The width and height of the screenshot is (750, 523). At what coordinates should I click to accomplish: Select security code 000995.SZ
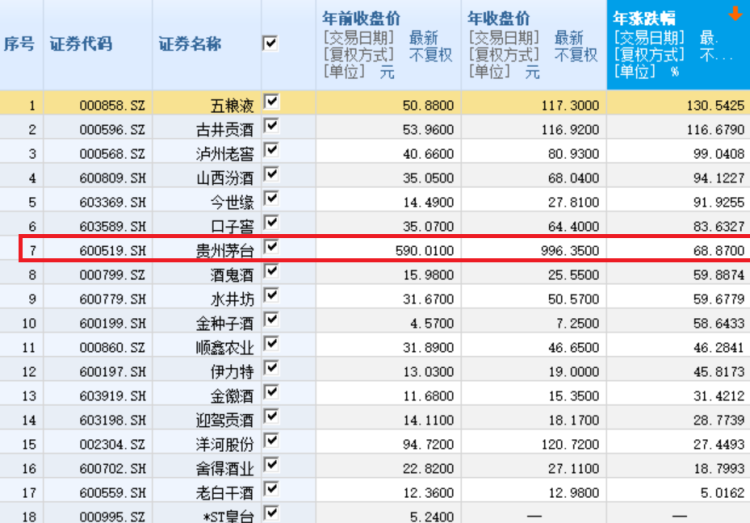coord(112,517)
